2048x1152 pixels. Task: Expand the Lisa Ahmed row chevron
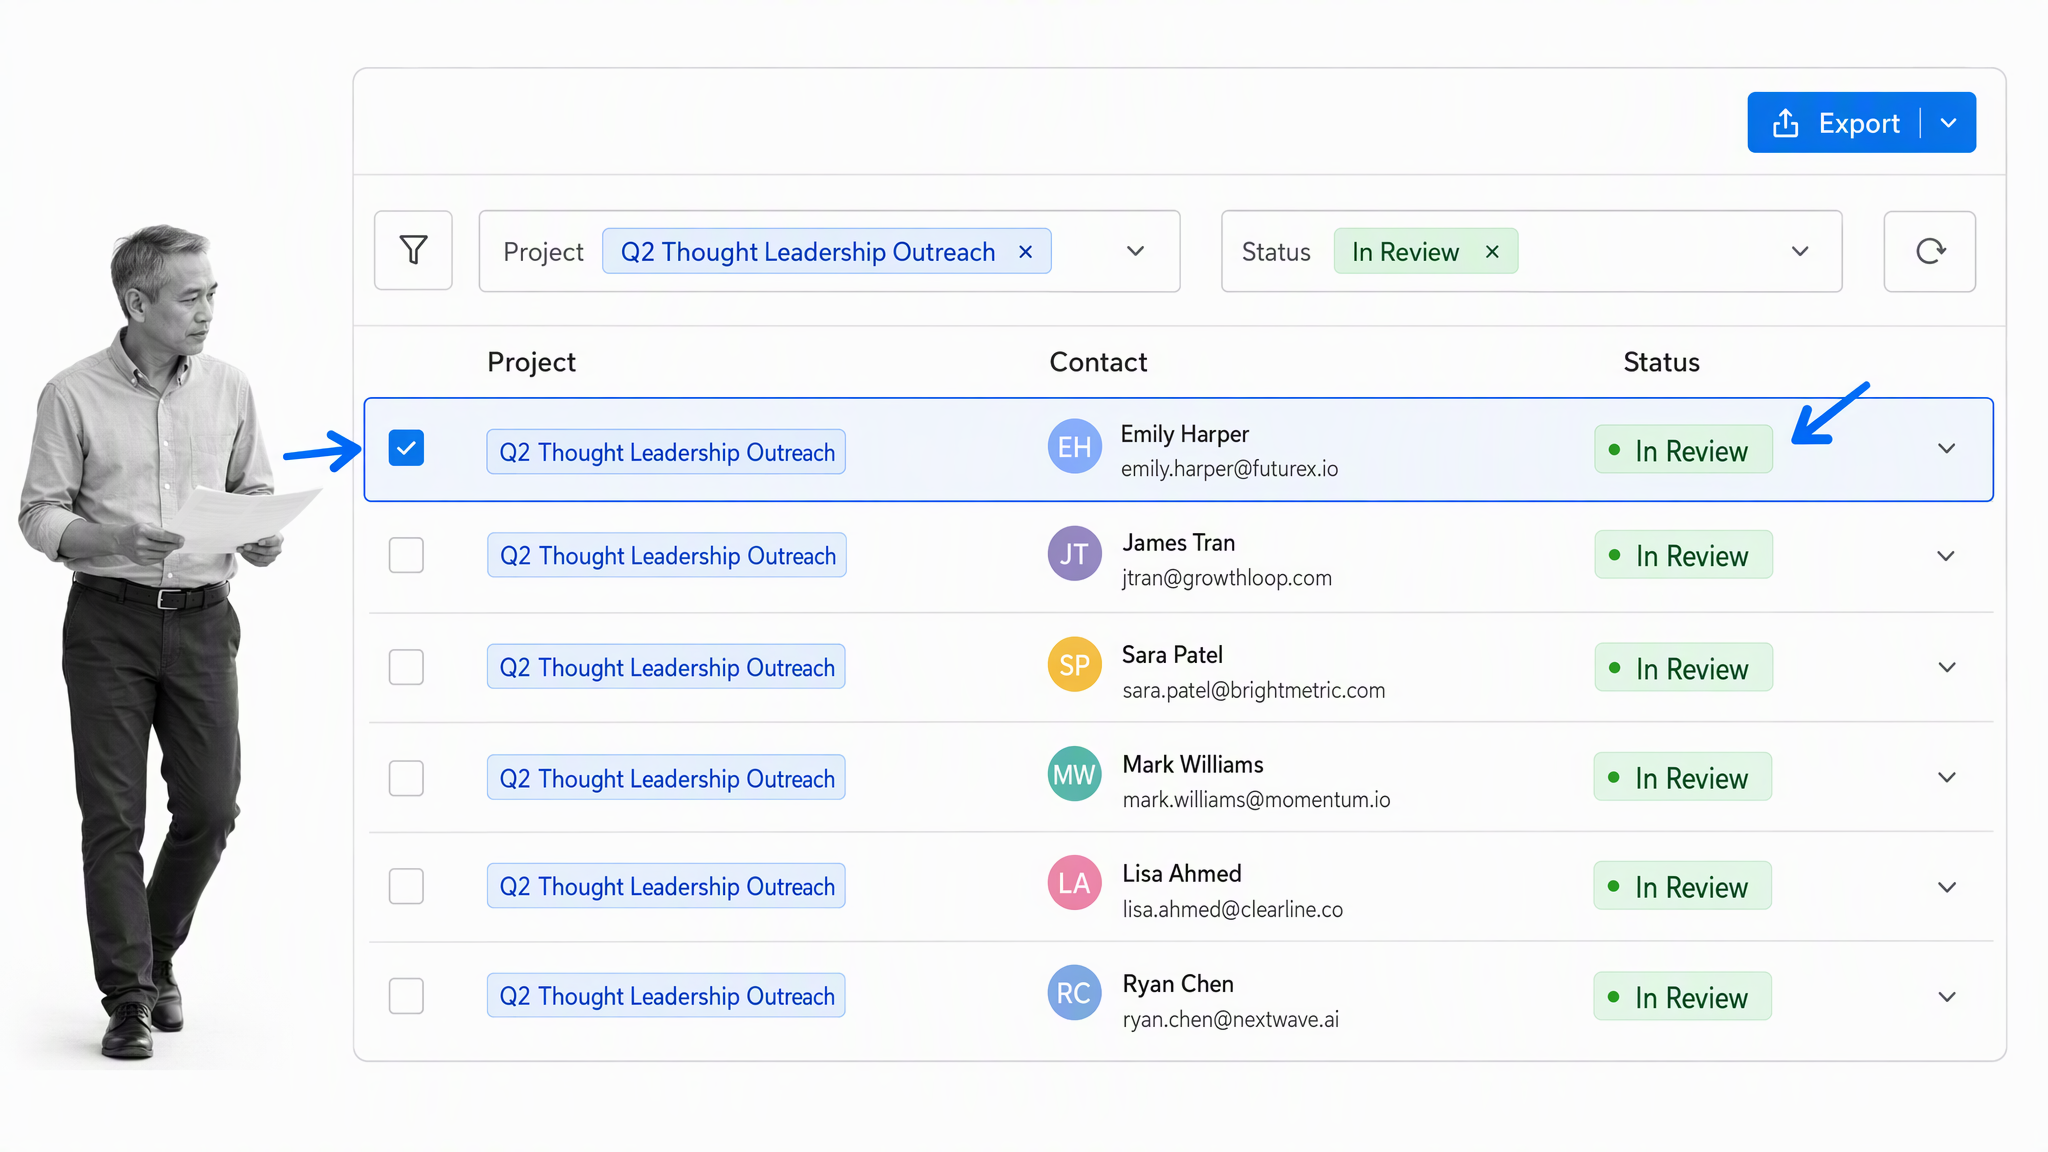(x=1946, y=887)
